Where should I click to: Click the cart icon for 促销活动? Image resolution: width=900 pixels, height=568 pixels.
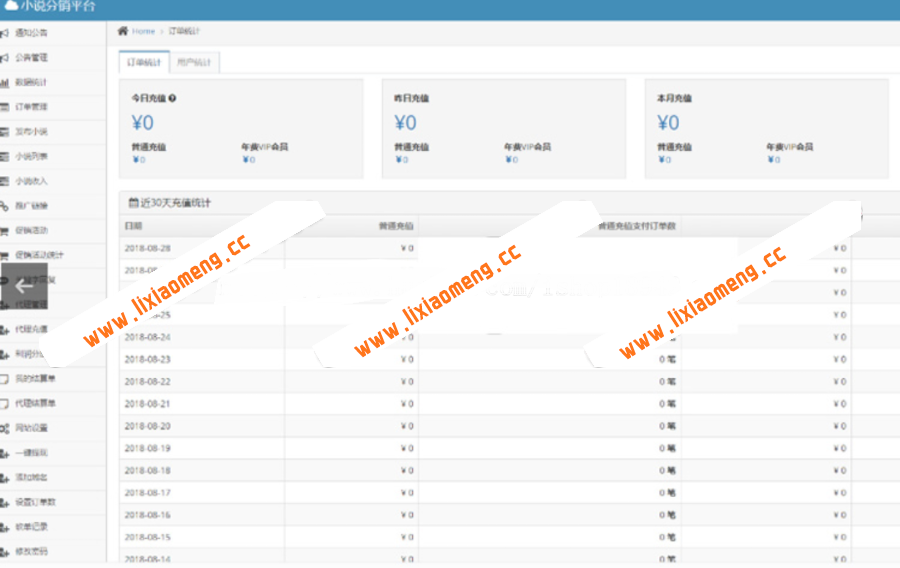(5, 231)
